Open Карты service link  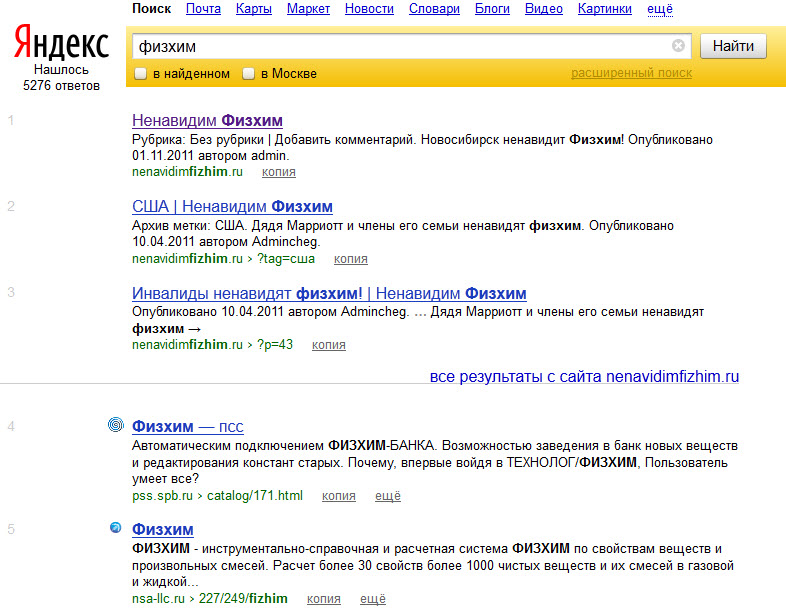pos(254,9)
